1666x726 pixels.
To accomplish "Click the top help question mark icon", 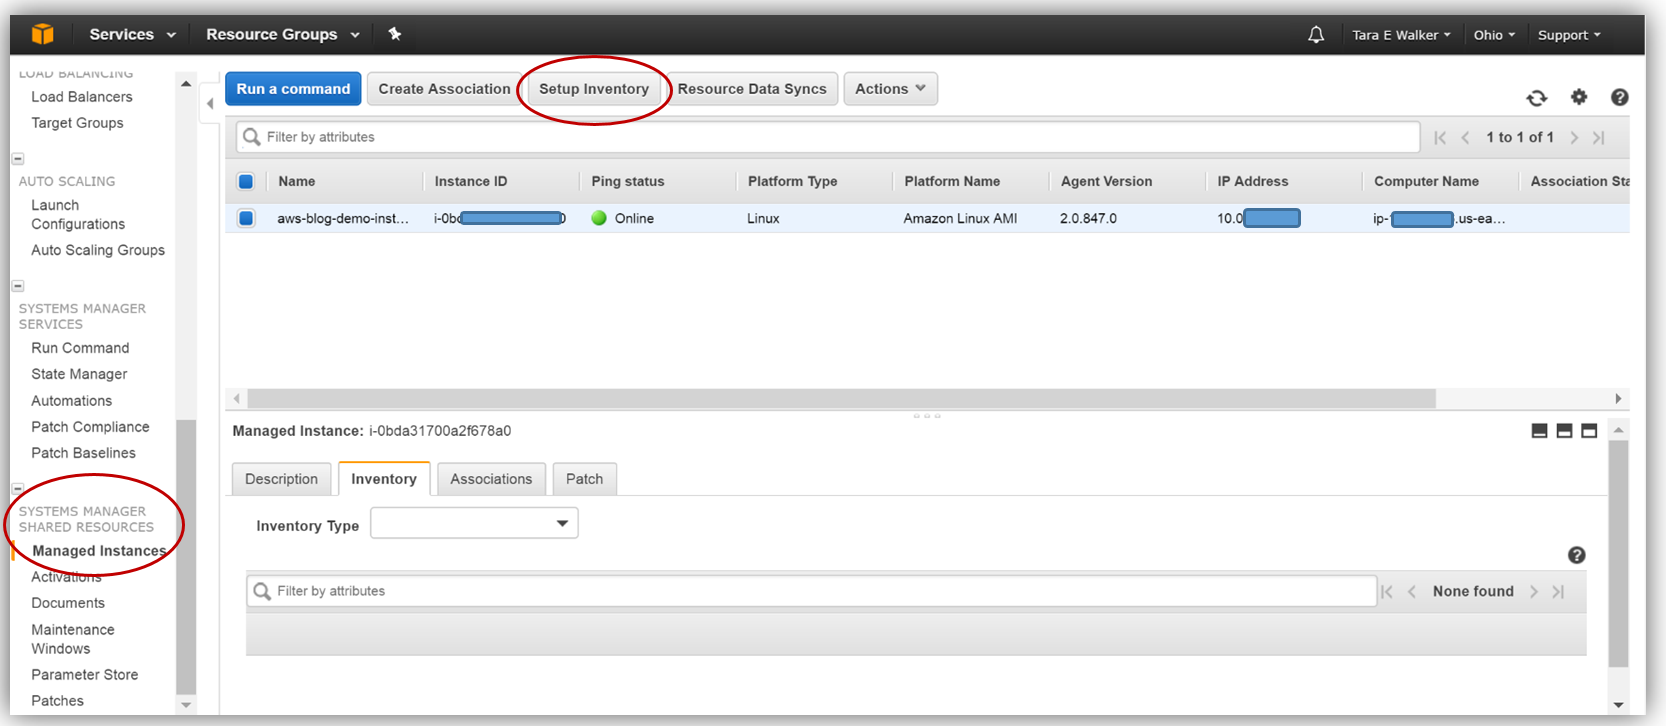I will 1620,97.
